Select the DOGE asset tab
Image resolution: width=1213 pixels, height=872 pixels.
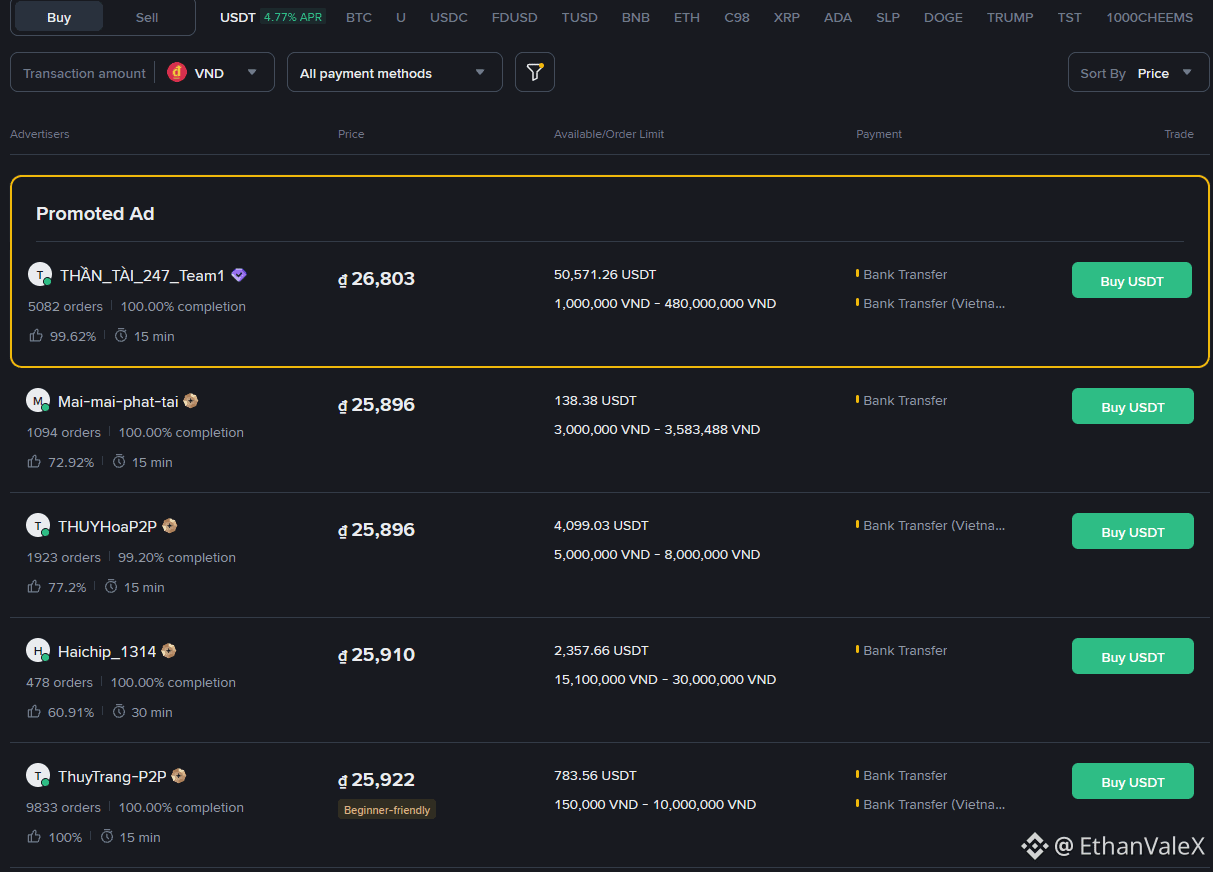point(943,17)
